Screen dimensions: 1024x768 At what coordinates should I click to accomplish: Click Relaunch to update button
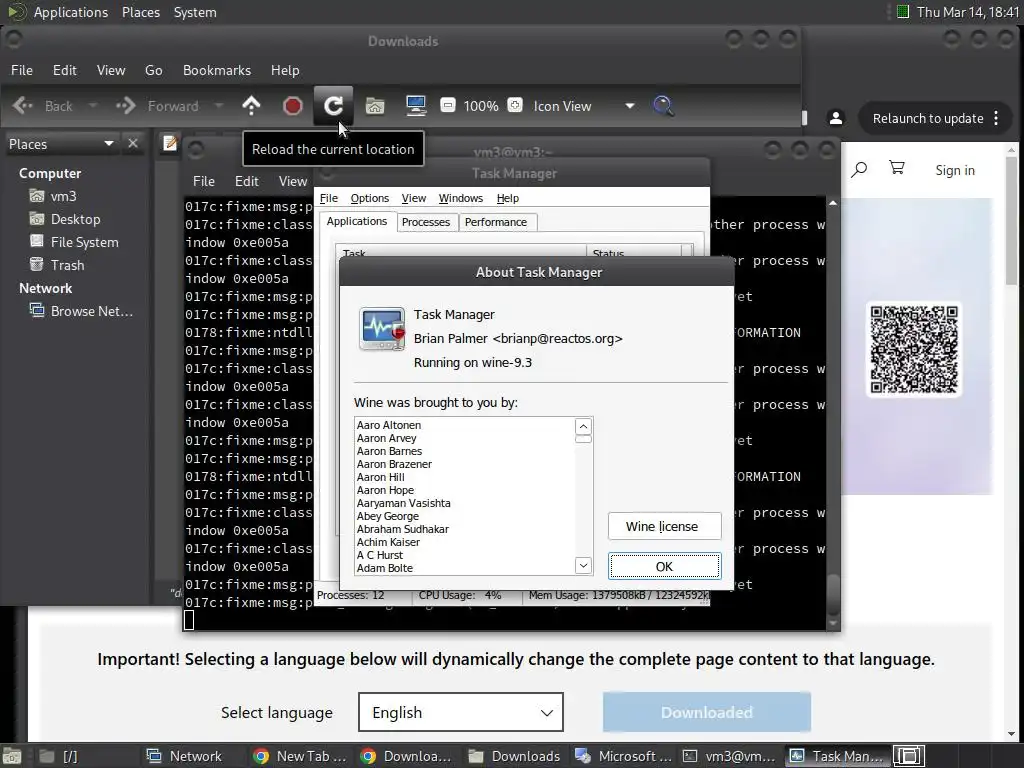[x=927, y=118]
